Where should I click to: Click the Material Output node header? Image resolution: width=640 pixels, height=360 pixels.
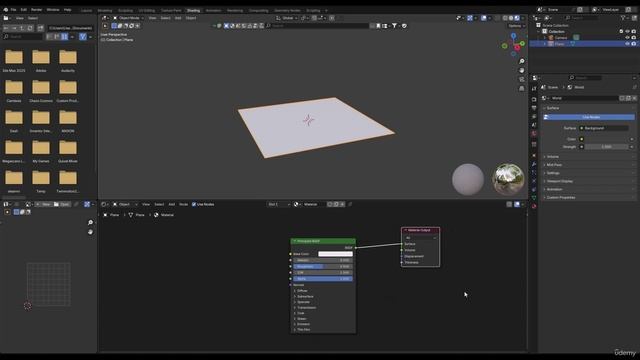[x=420, y=230]
